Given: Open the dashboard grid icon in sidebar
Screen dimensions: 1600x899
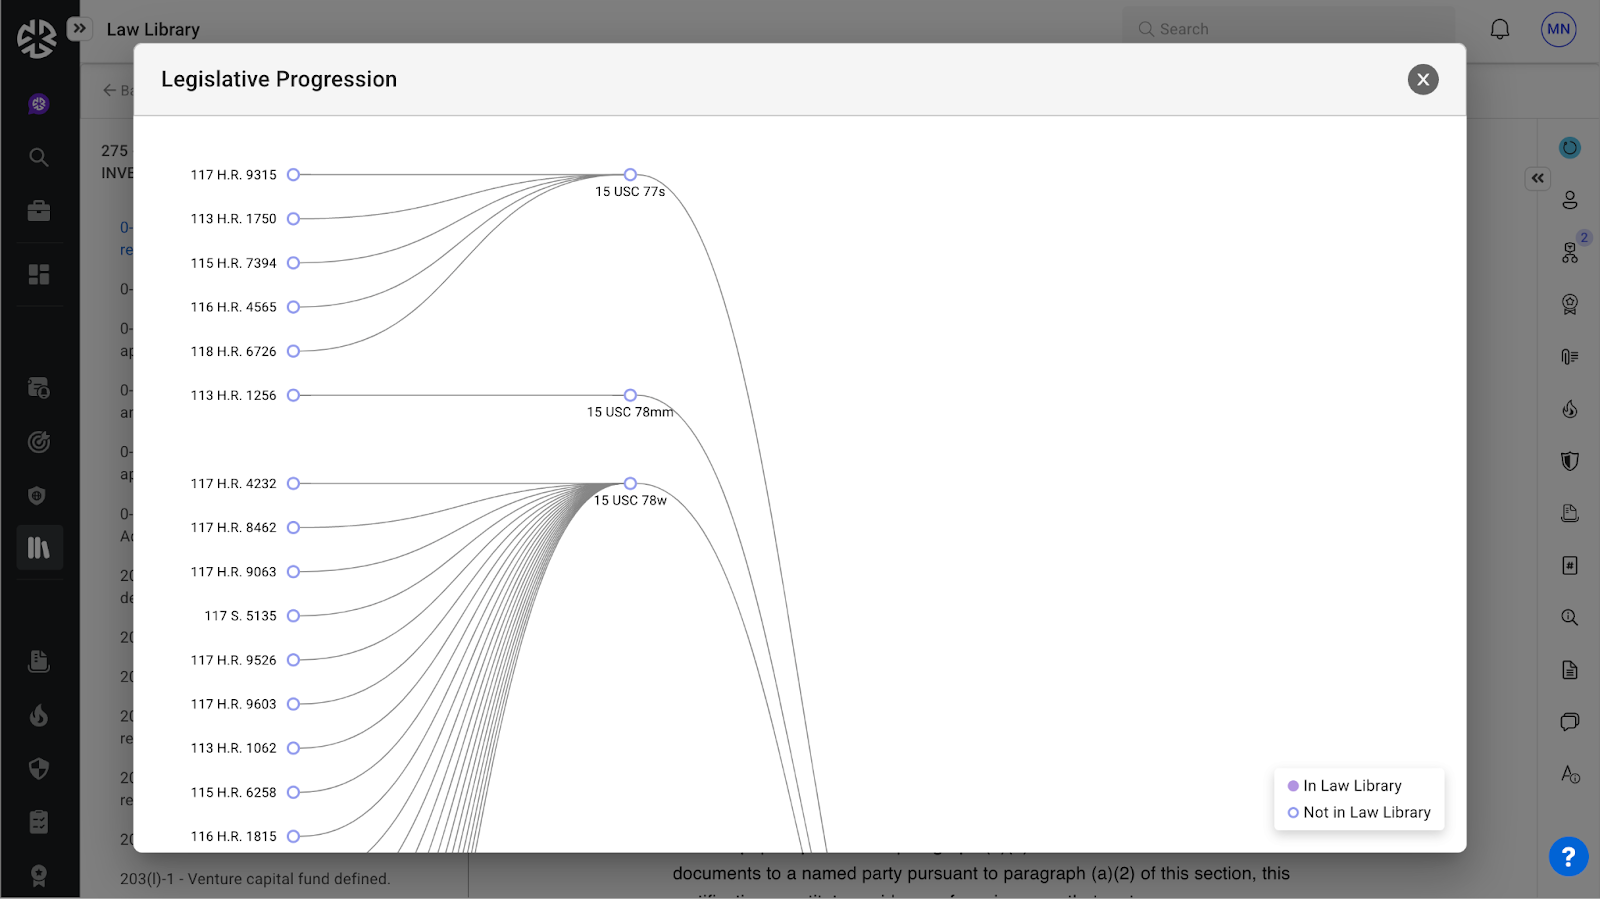Looking at the screenshot, I should pyautogui.click(x=39, y=274).
